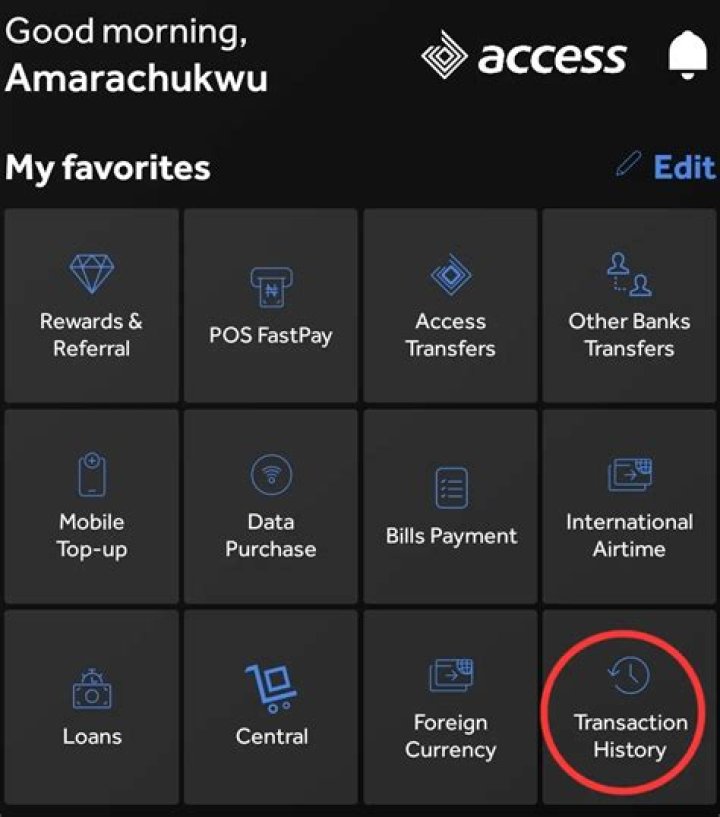The height and width of the screenshot is (817, 720).
Task: Tap the Transaction History label text
Action: click(630, 736)
